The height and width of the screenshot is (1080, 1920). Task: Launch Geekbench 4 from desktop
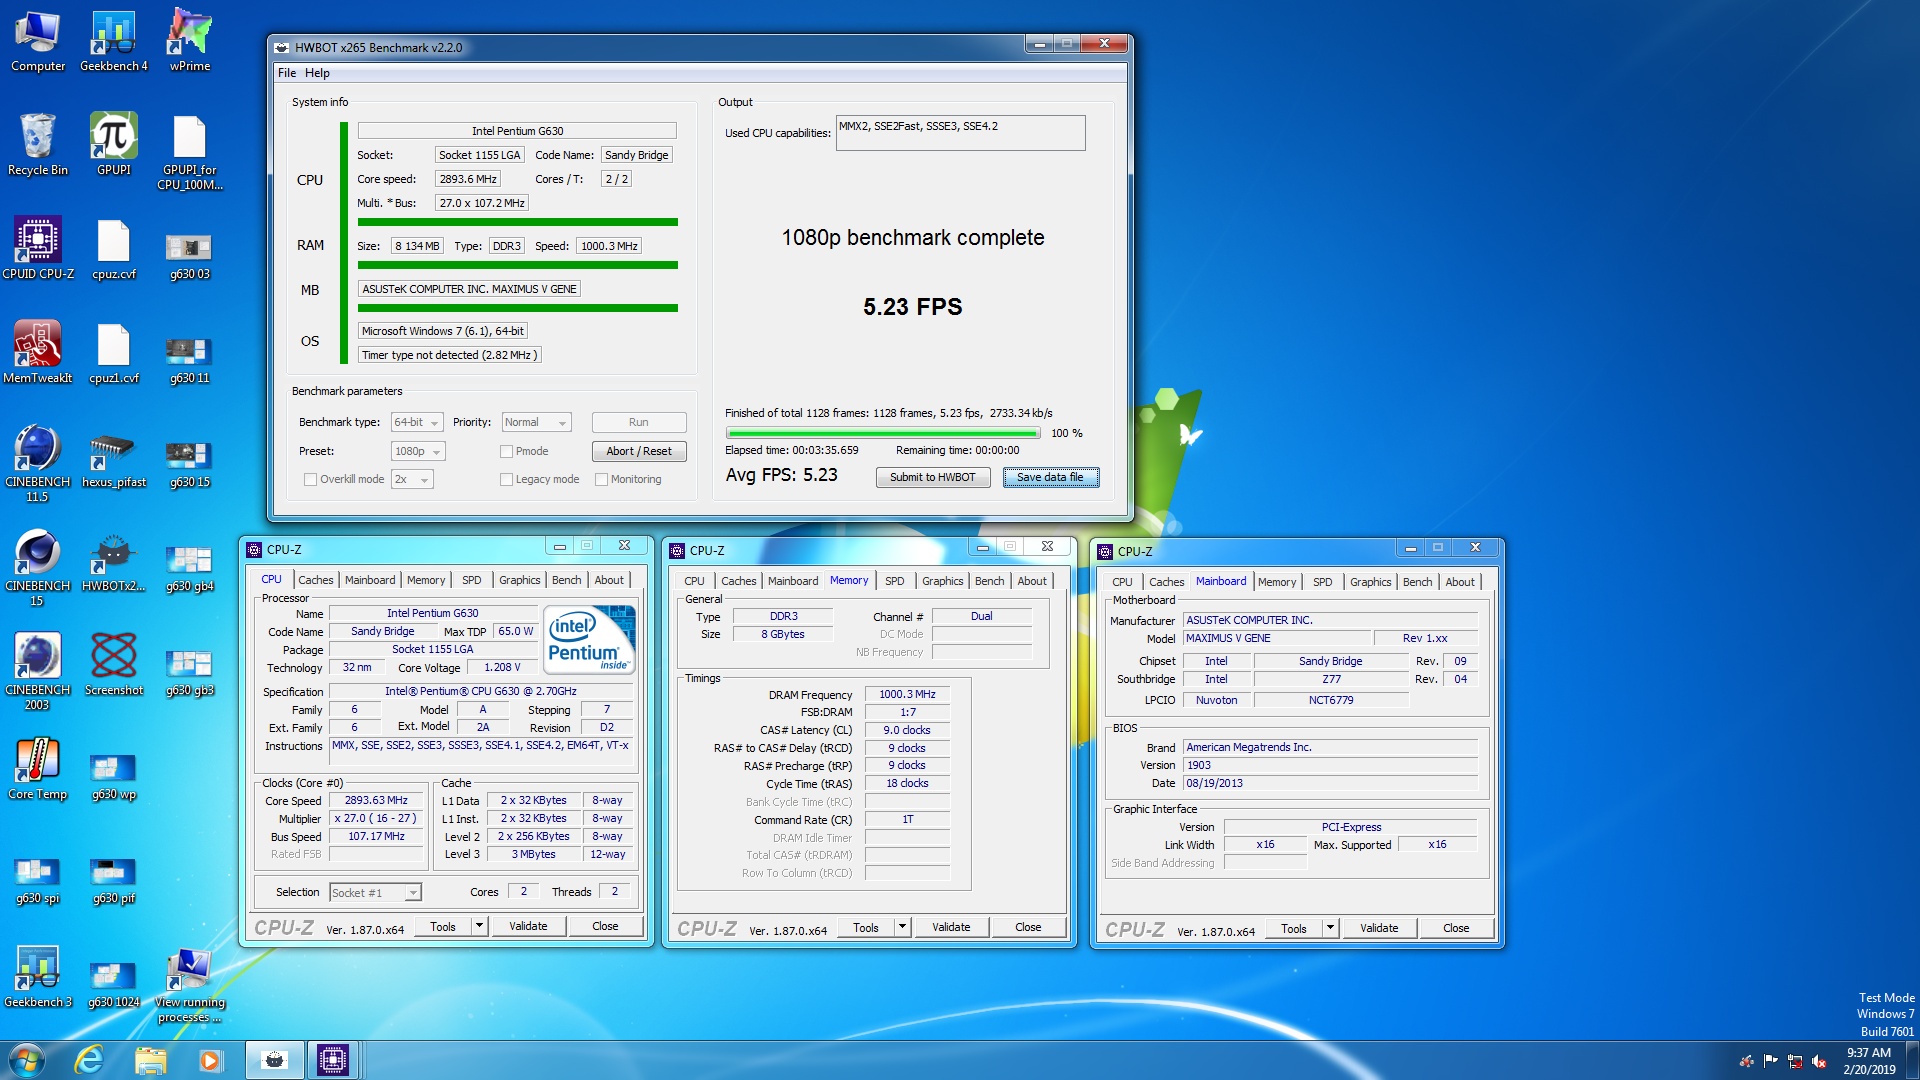click(x=114, y=42)
